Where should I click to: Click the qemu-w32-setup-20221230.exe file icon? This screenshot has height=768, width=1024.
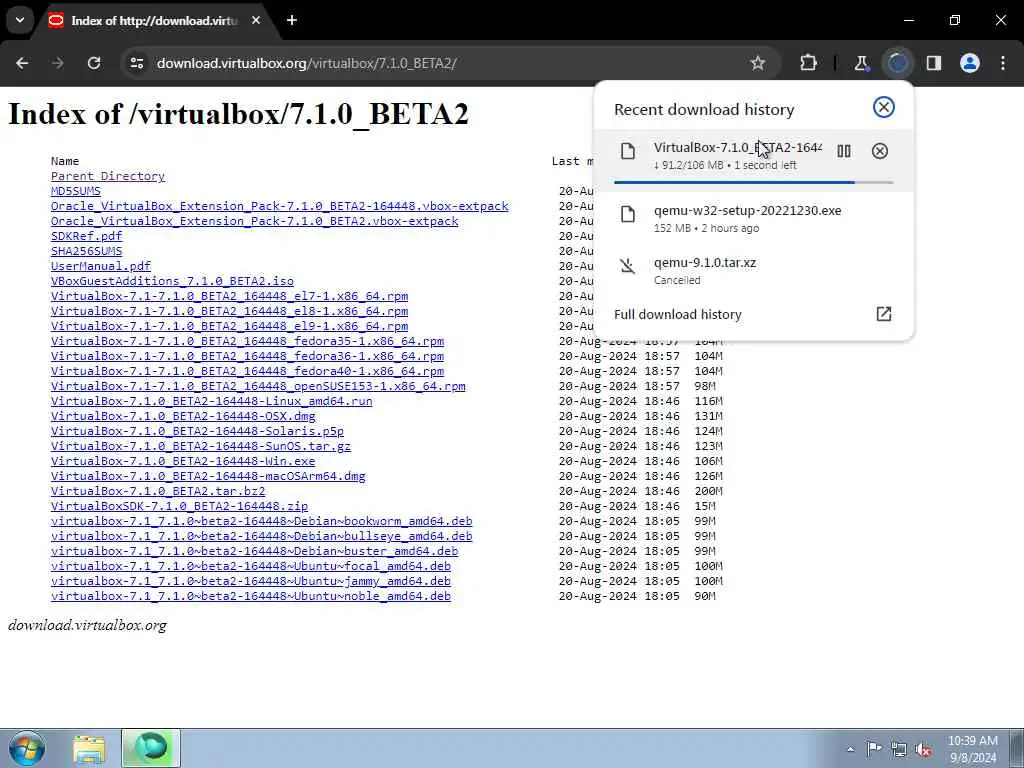[x=628, y=214]
